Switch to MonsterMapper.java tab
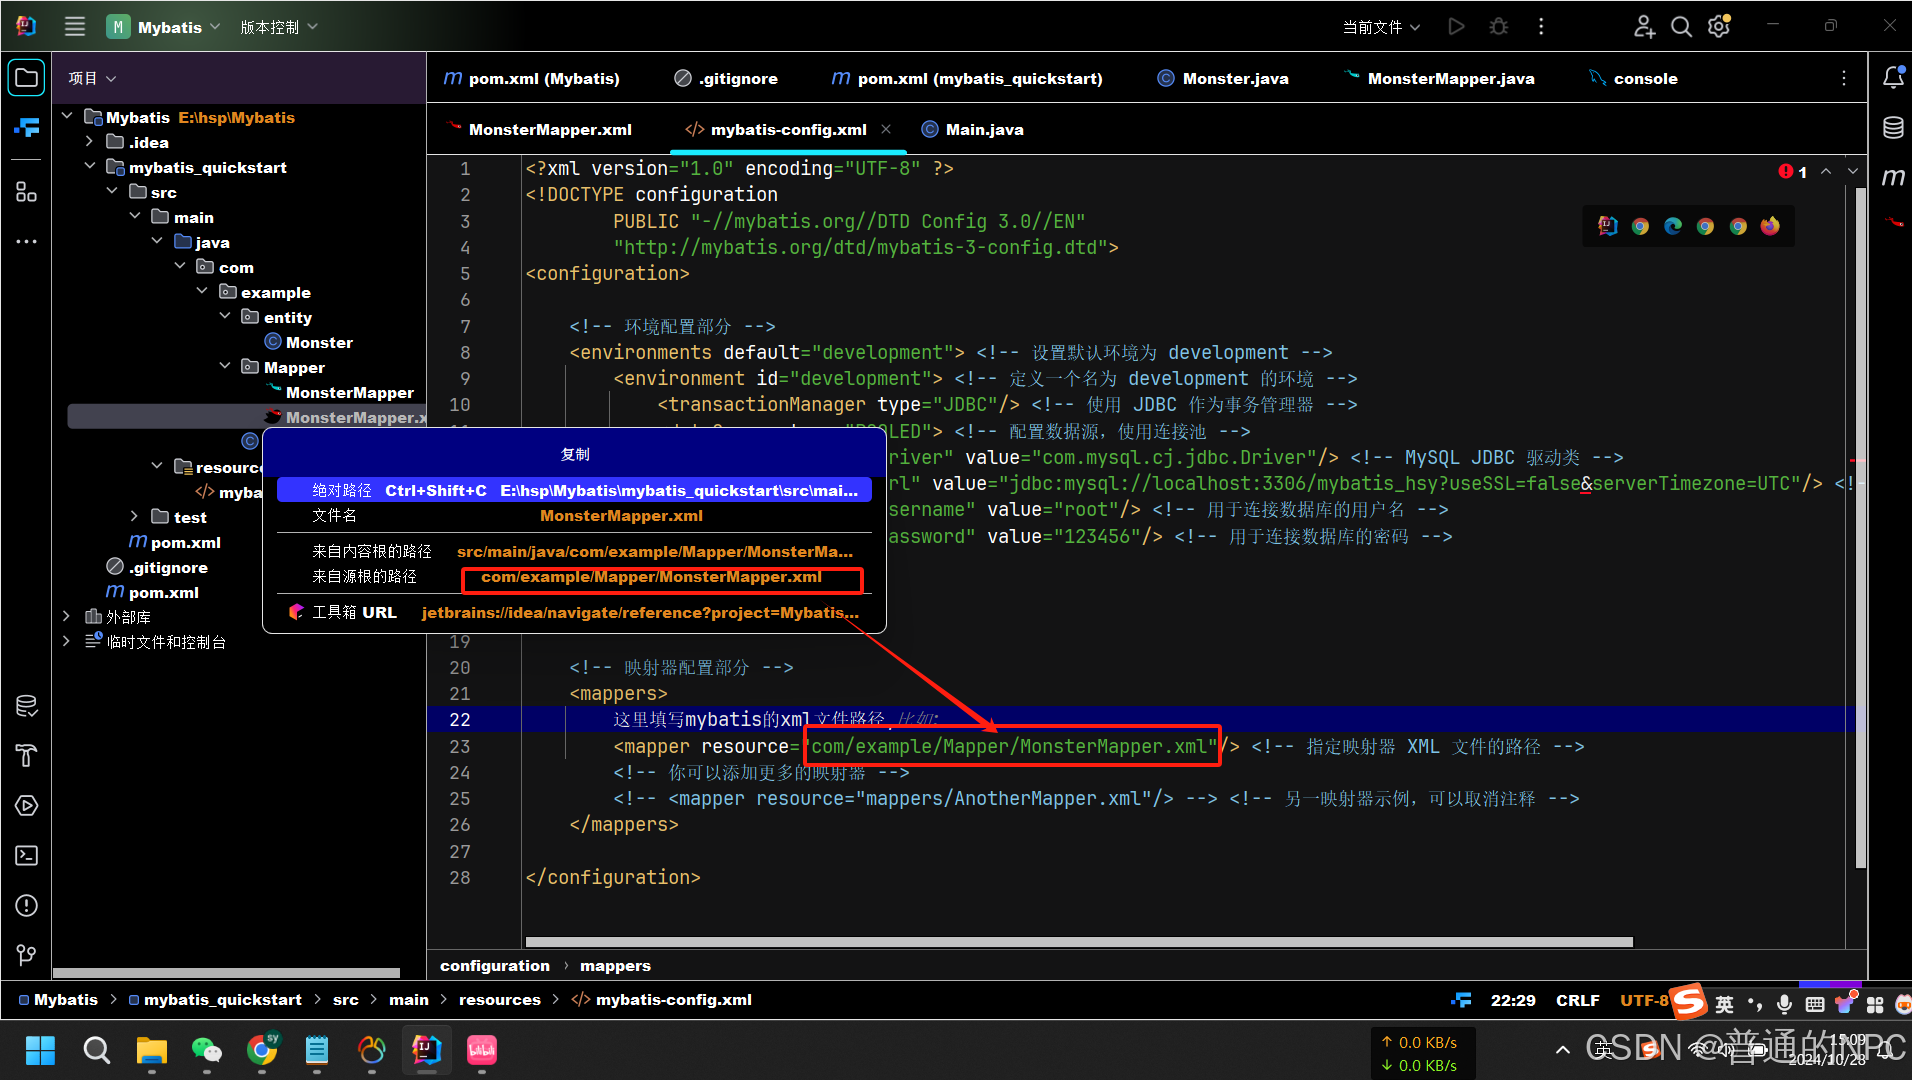Viewport: 1912px width, 1080px height. click(1439, 78)
